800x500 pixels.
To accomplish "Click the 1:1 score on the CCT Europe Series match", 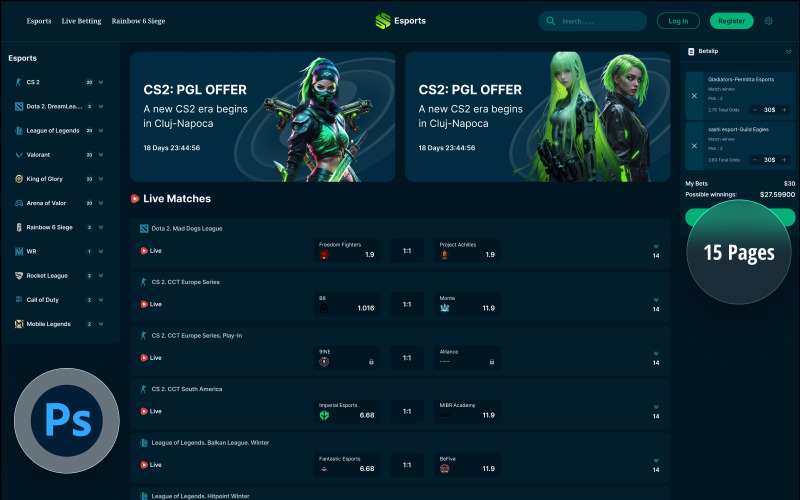I will tap(407, 304).
